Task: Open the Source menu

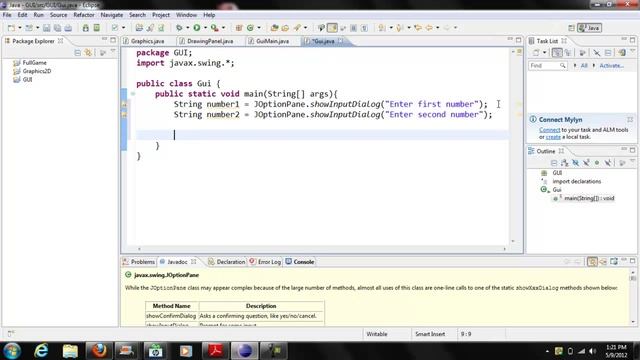Action: (x=58, y=15)
